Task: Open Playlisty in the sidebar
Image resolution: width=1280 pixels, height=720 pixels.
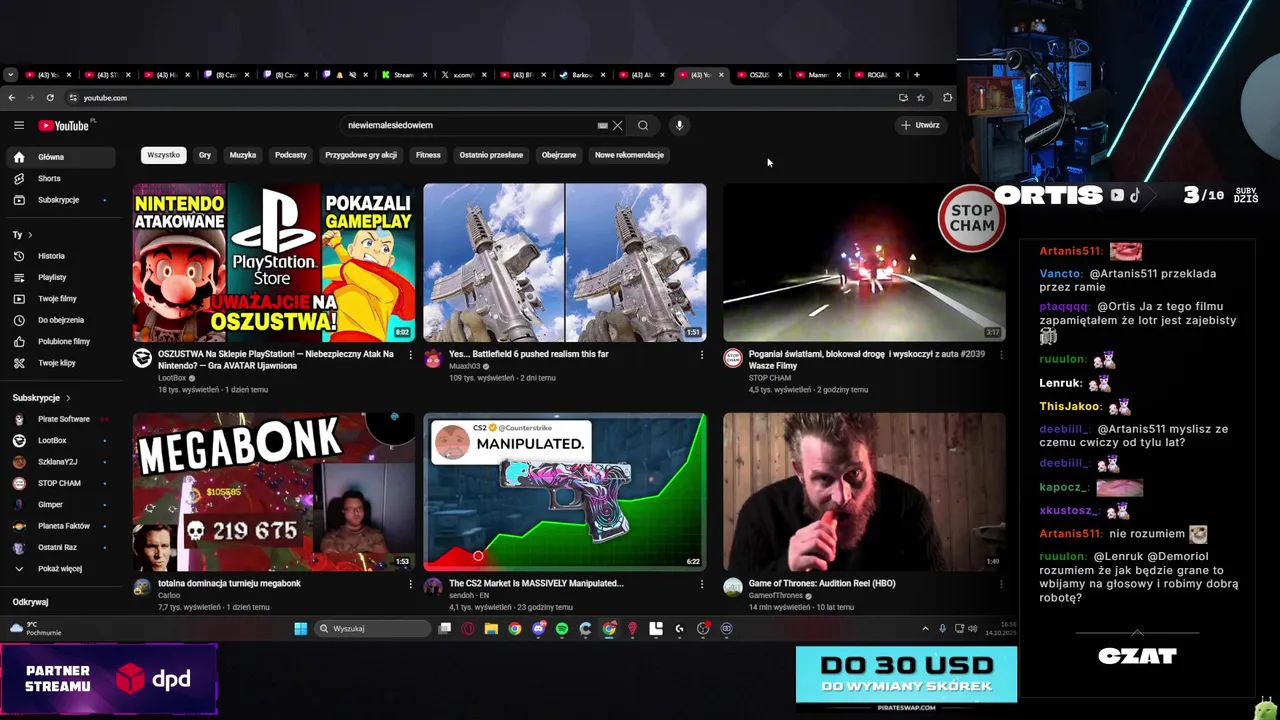Action: click(x=60, y=277)
